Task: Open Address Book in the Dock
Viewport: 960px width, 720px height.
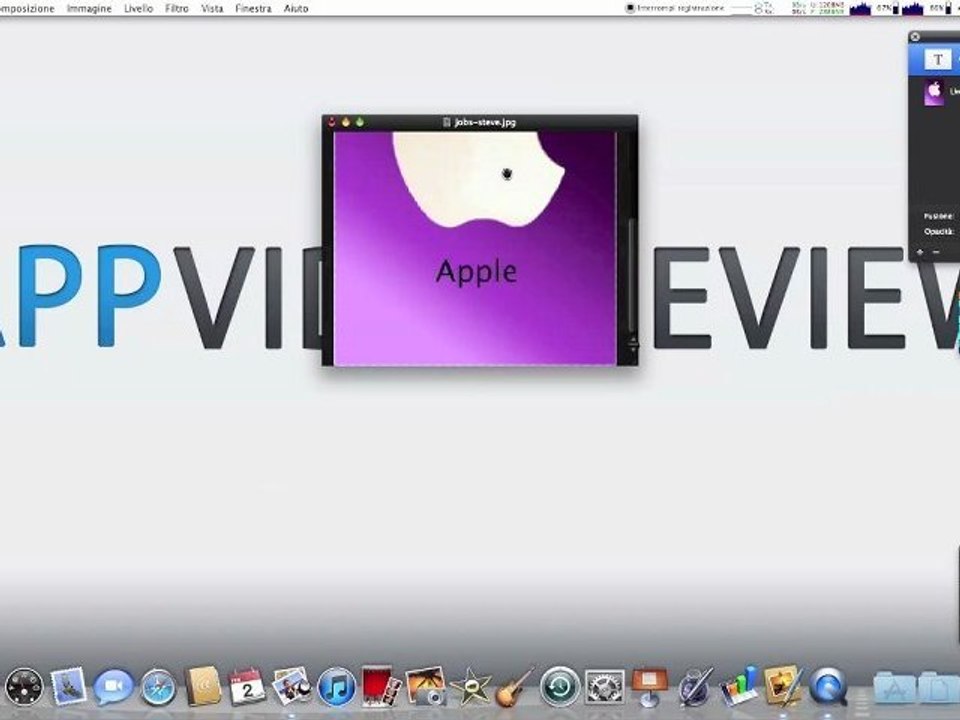Action: (203, 686)
